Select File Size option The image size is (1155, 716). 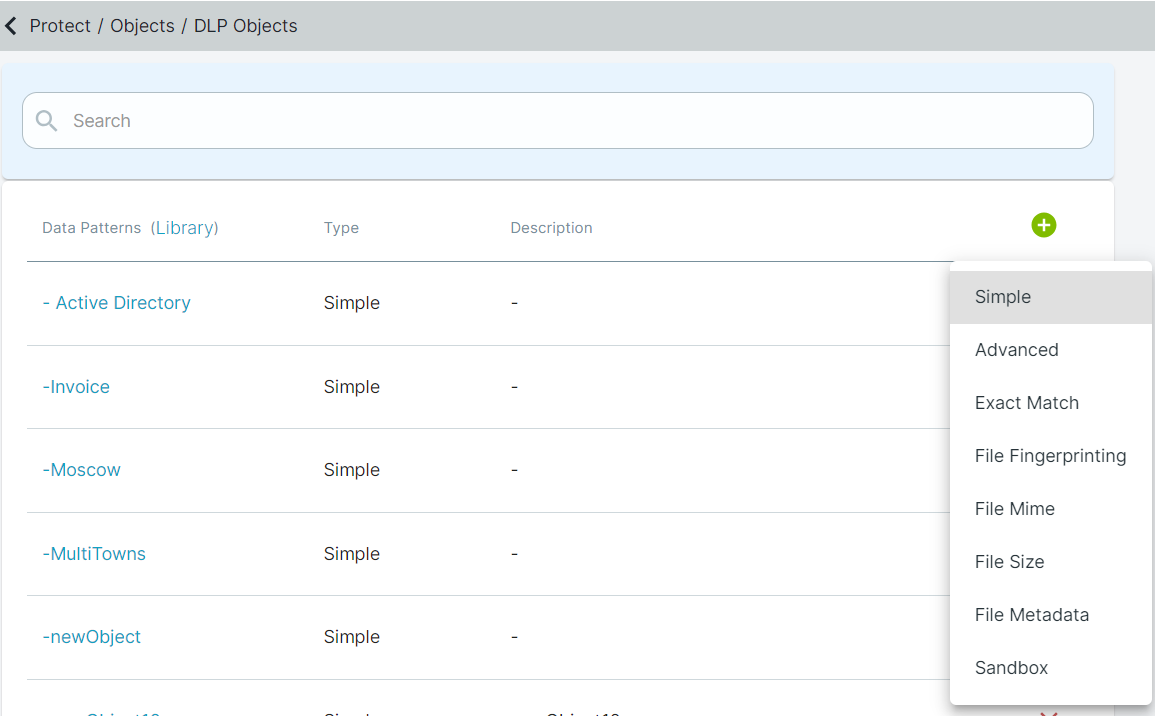(x=1050, y=562)
